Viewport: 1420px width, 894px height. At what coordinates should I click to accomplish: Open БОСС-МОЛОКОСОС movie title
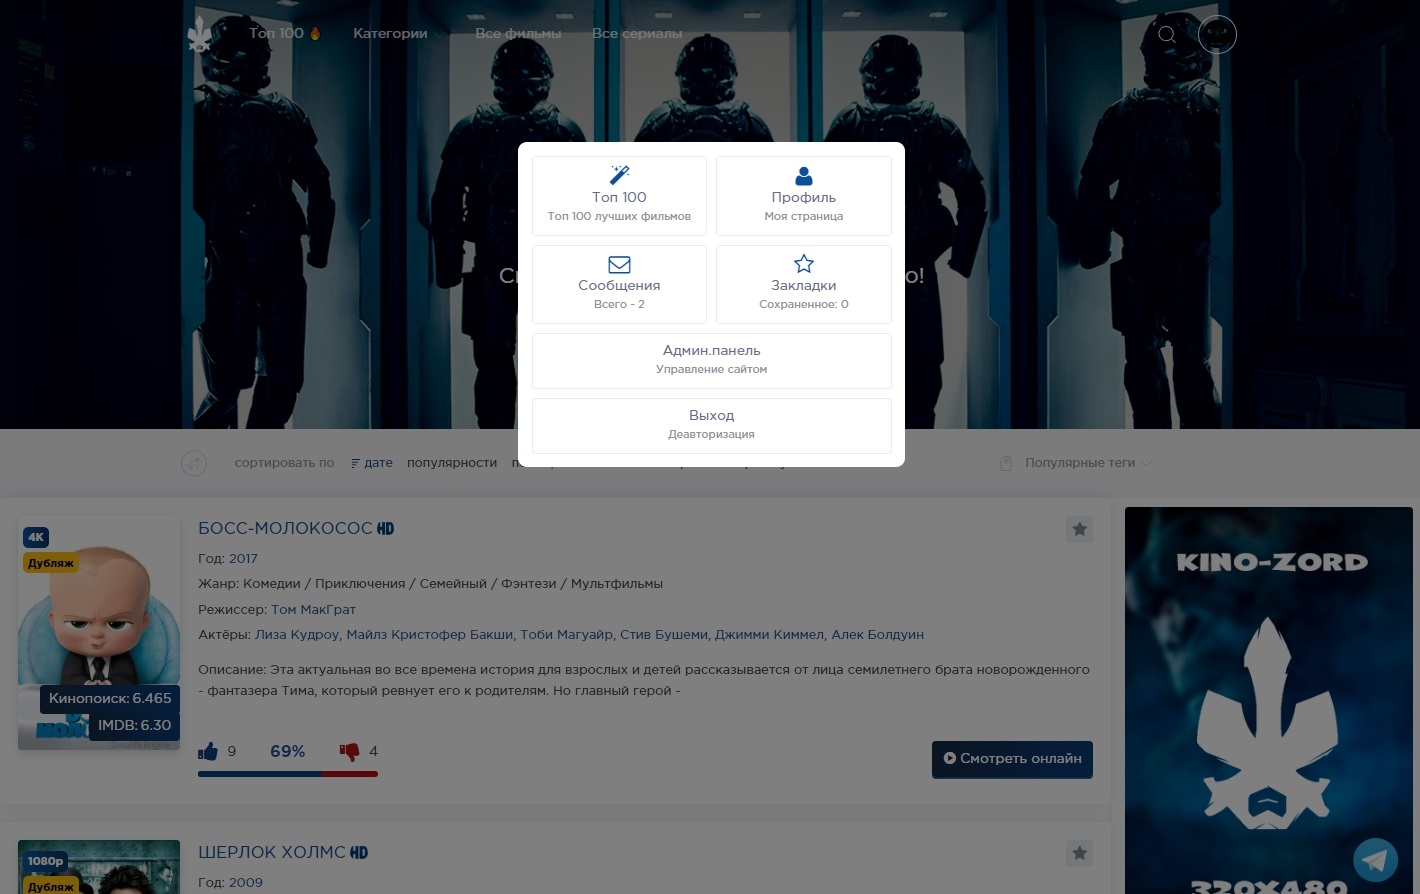point(285,528)
